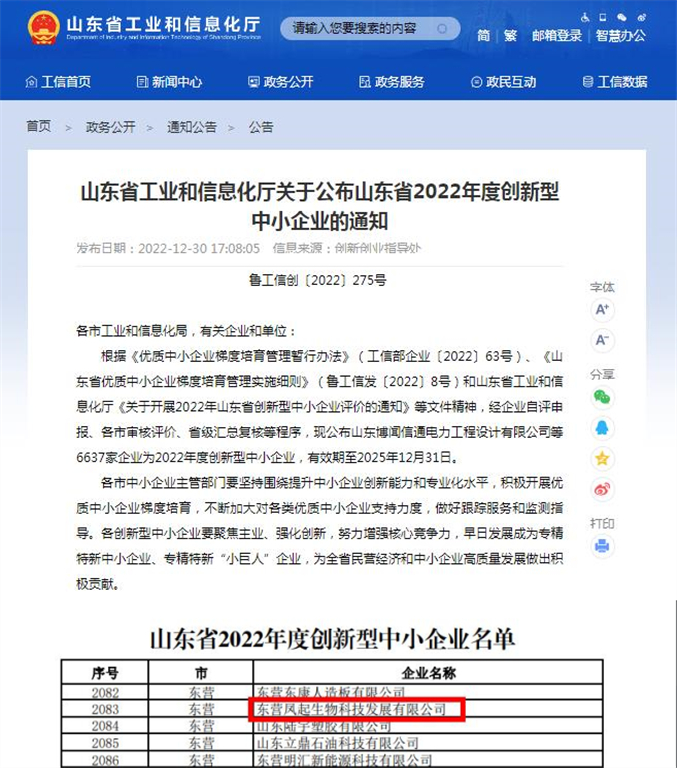Share article via WeChat sidebar icon
Viewport: 677px width, 768px height.
602,397
